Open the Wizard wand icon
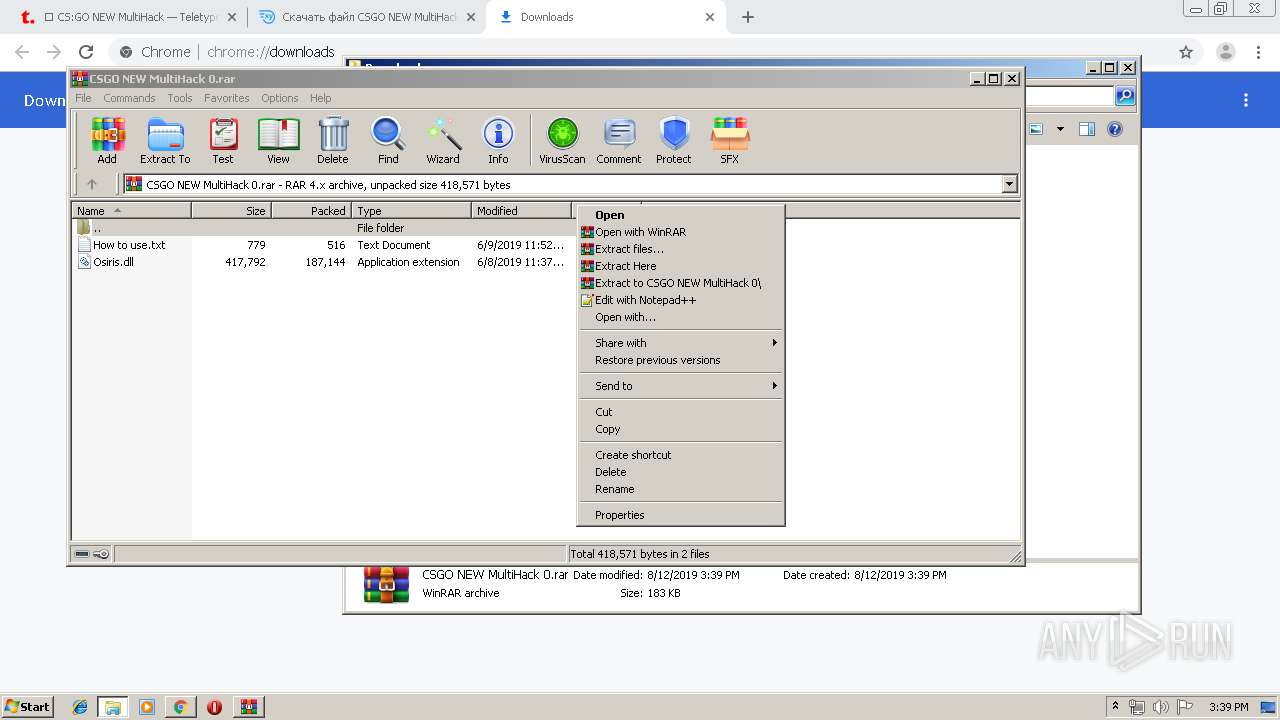The width and height of the screenshot is (1280, 720). point(443,140)
